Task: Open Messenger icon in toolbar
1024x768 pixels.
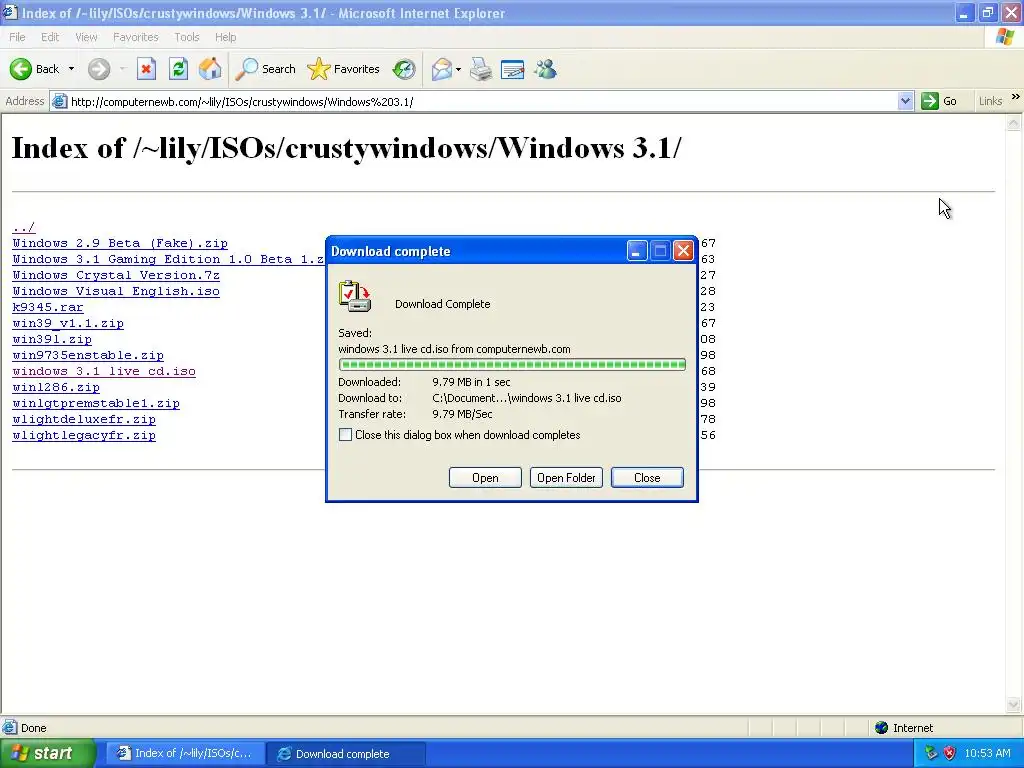Action: (x=545, y=69)
